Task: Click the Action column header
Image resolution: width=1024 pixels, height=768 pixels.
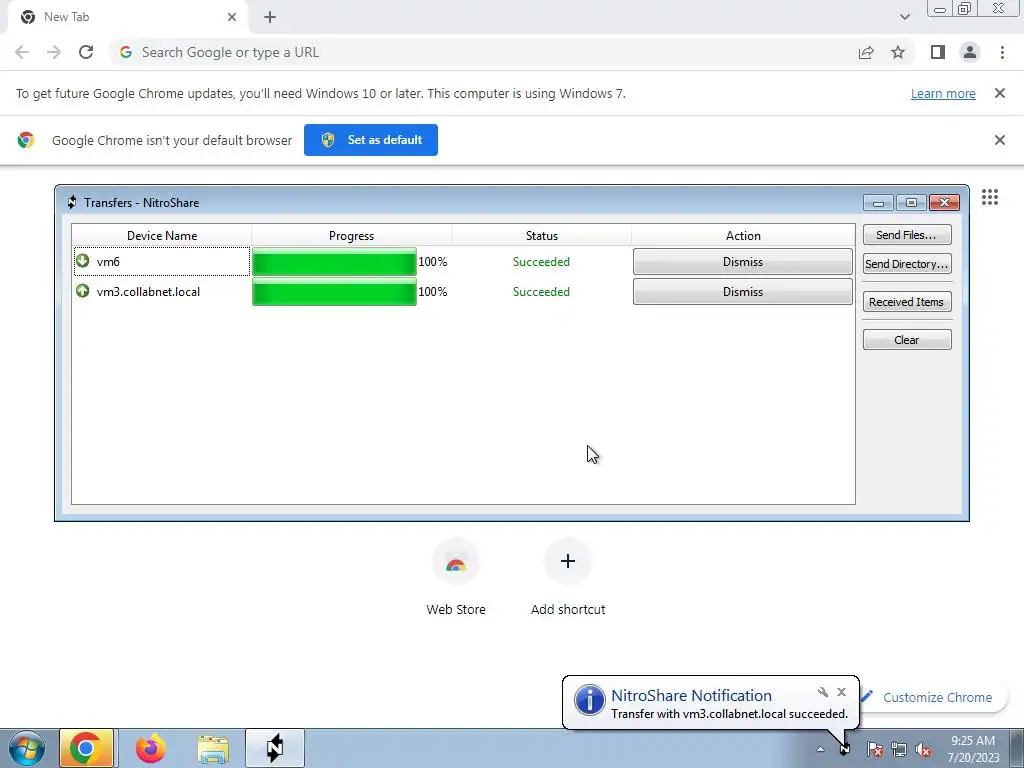Action: coord(743,236)
